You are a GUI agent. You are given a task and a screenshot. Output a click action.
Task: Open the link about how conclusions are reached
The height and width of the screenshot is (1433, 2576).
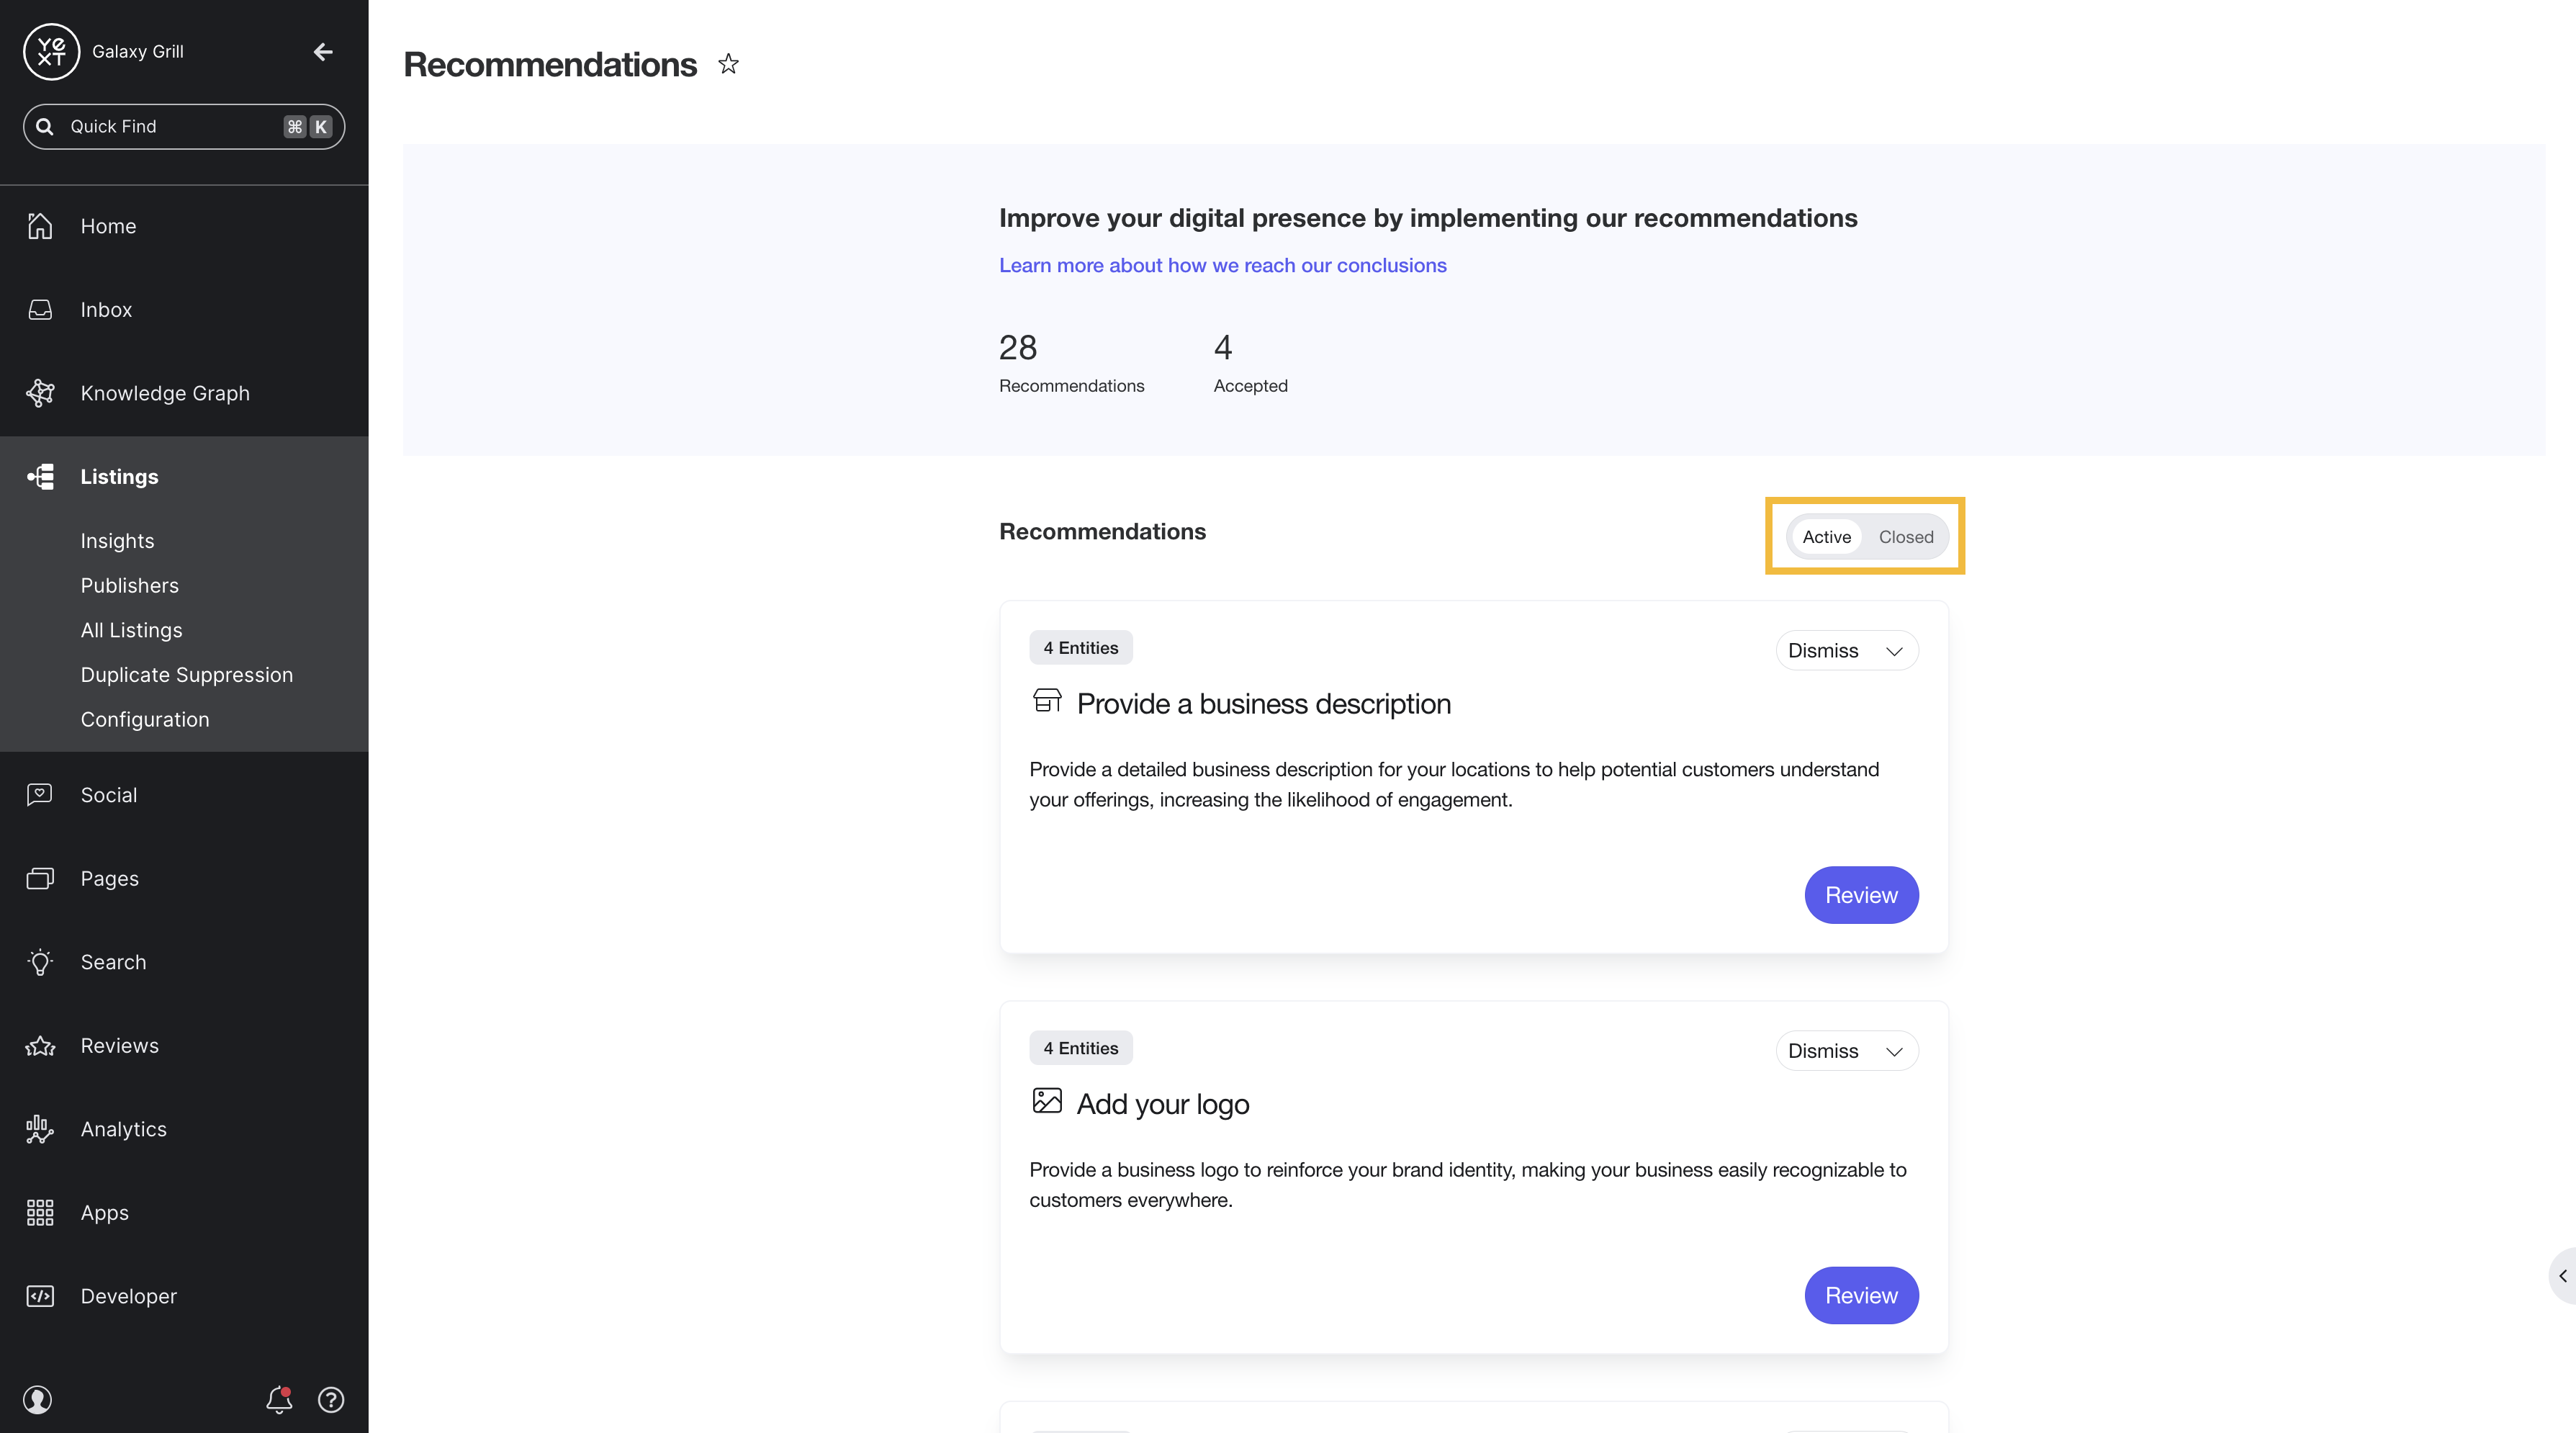click(x=1222, y=265)
